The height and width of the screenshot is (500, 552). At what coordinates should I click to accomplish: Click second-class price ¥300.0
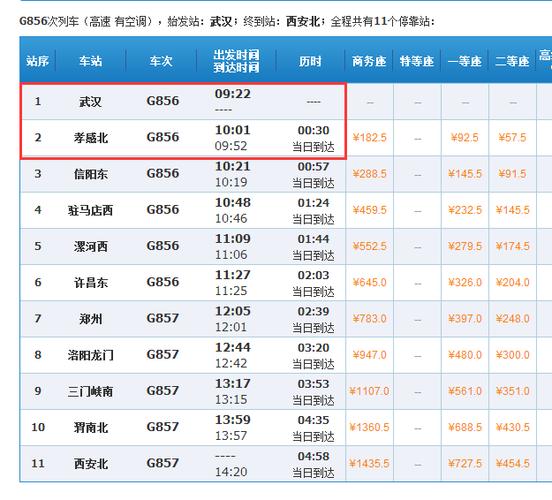tap(512, 355)
